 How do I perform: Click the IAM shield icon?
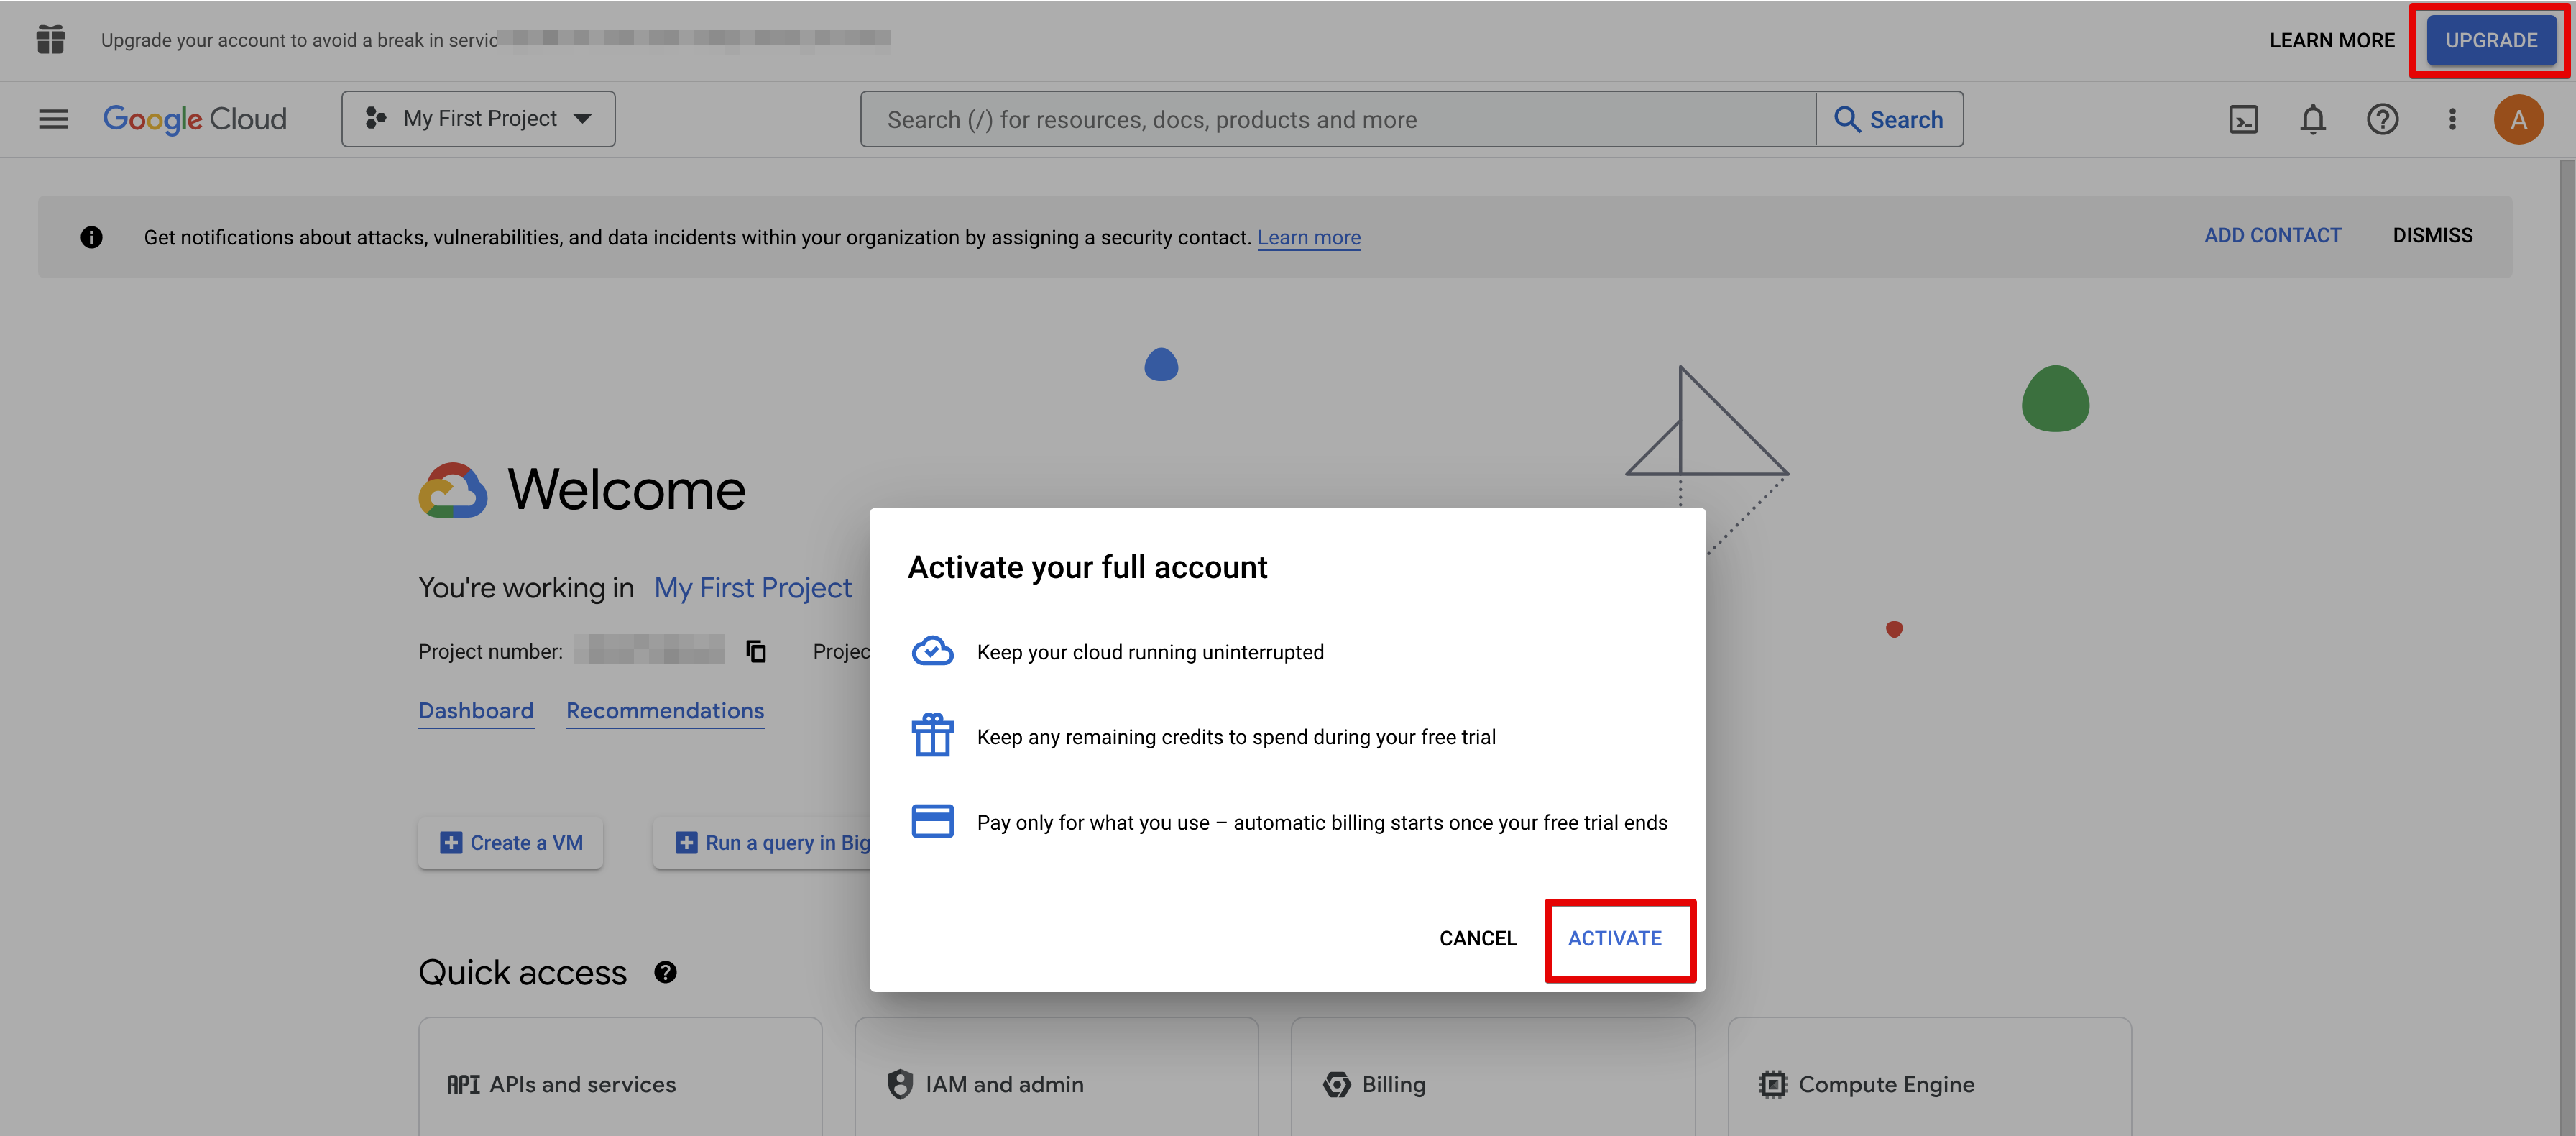900,1084
